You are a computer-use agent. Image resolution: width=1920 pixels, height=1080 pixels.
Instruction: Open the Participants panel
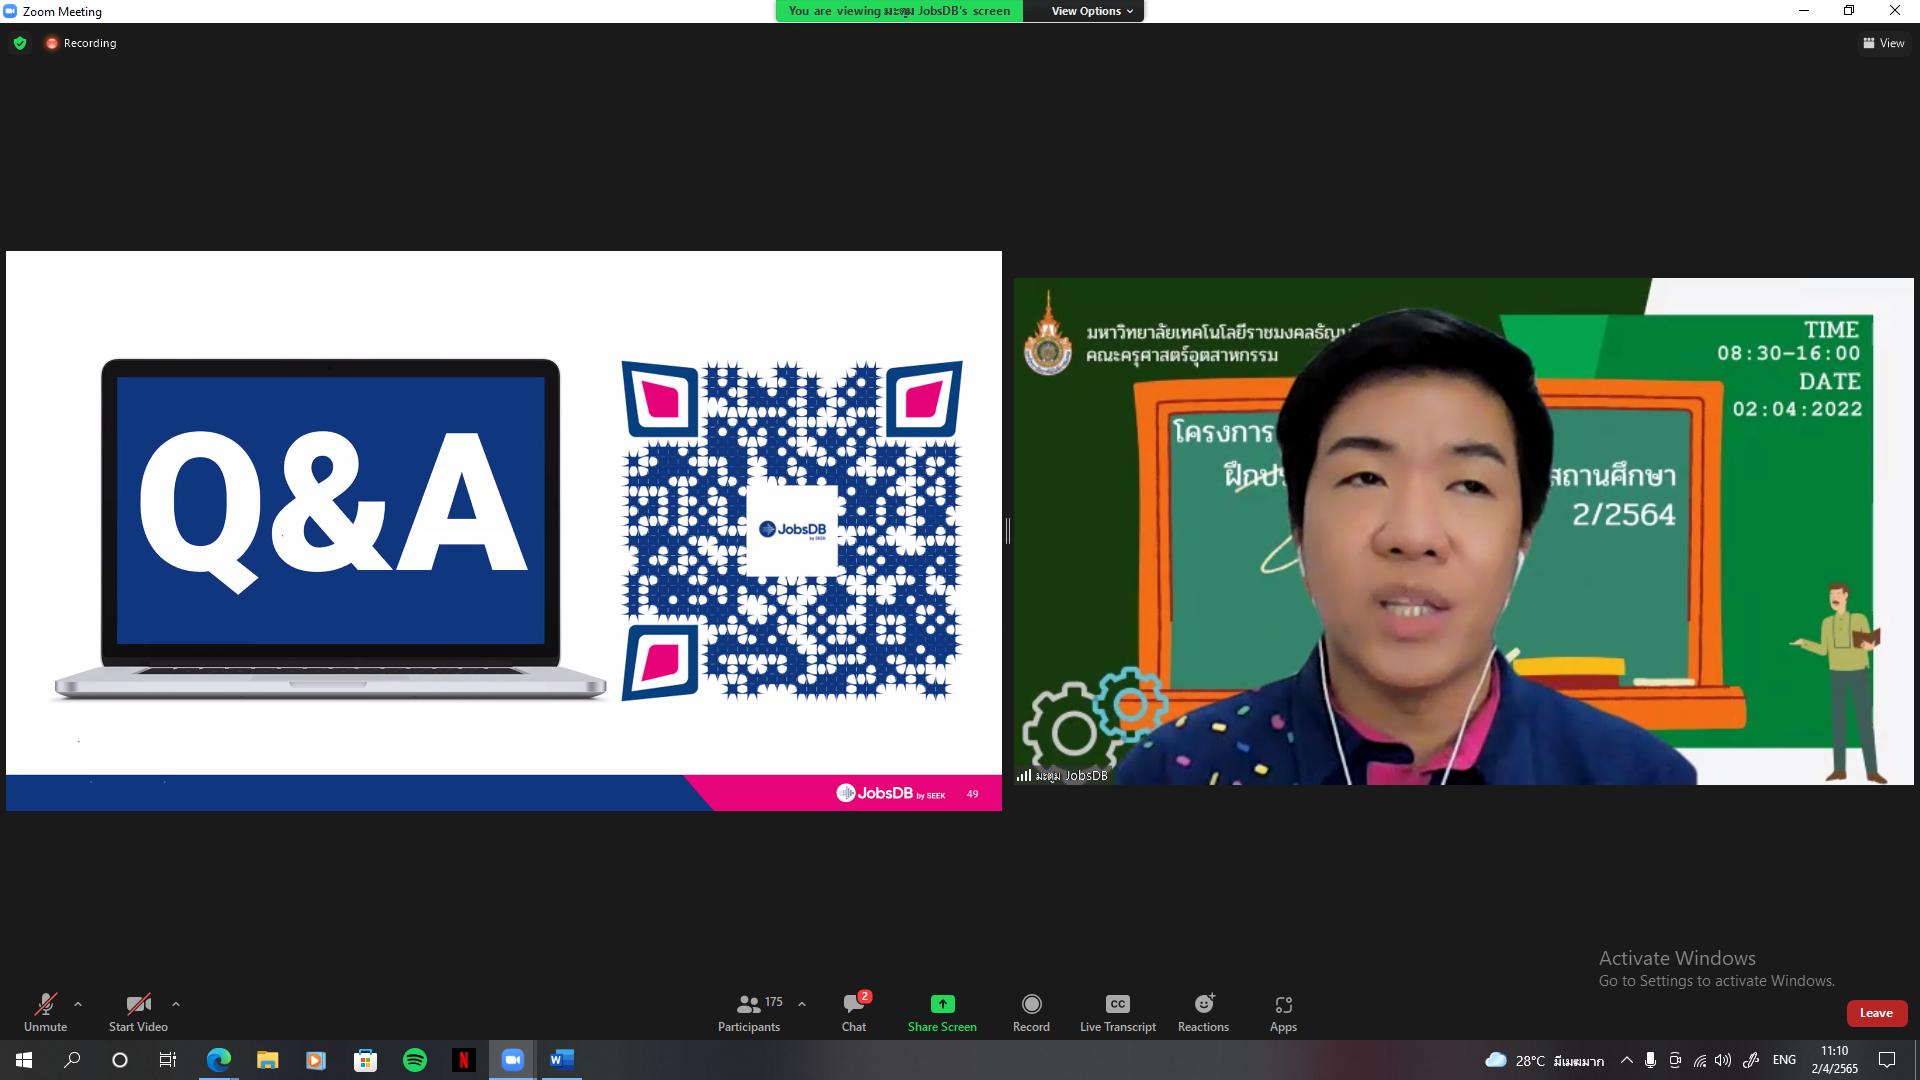749,1012
